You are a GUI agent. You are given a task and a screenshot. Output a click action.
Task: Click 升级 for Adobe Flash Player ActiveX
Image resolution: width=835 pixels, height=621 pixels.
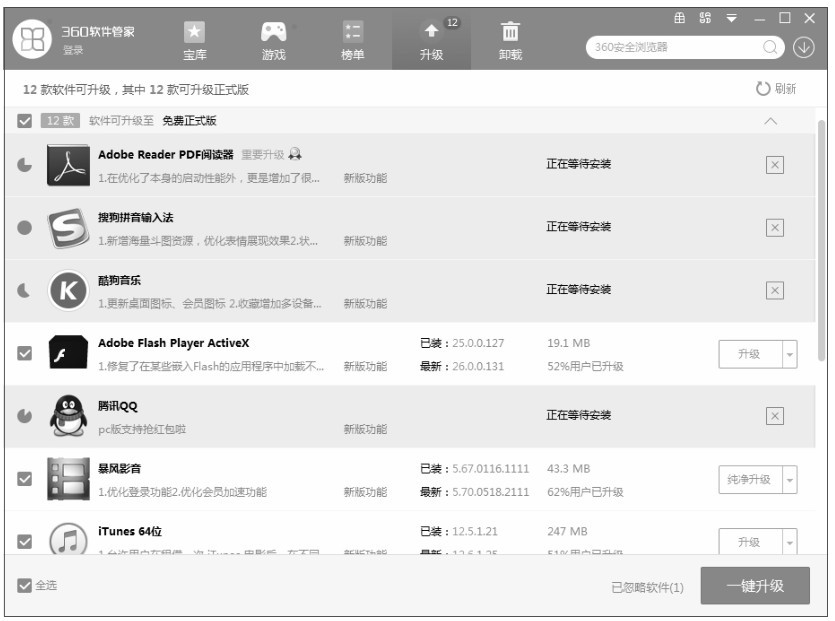coord(750,354)
